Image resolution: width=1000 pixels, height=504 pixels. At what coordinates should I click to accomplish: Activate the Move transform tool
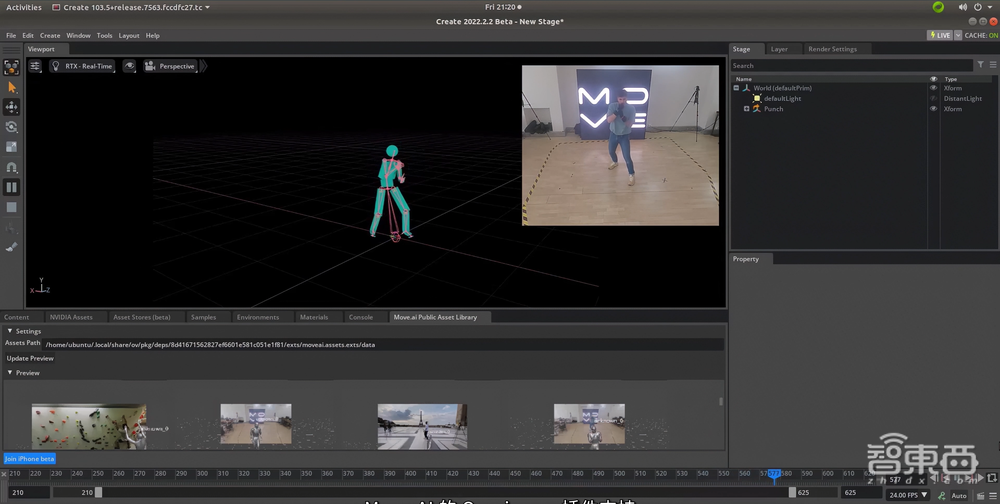(12, 107)
